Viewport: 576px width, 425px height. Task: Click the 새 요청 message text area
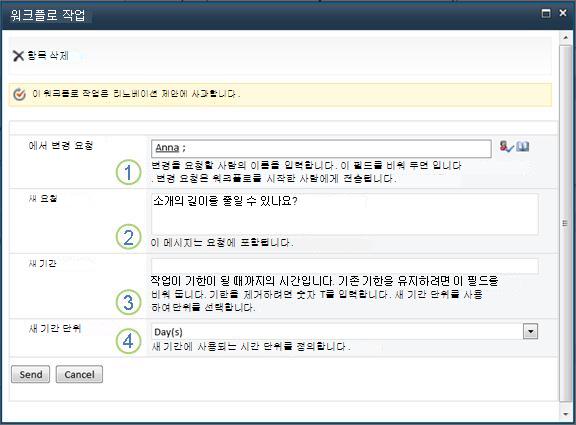[345, 214]
